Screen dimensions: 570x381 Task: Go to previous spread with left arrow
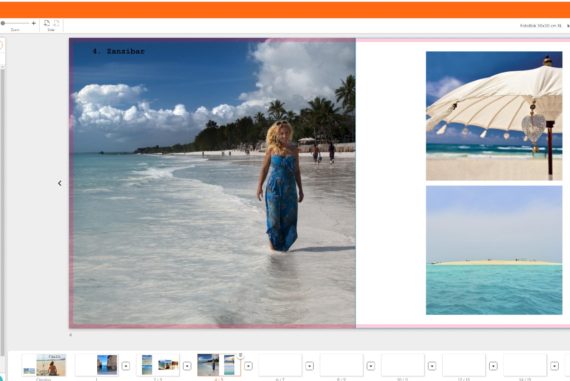coord(60,183)
